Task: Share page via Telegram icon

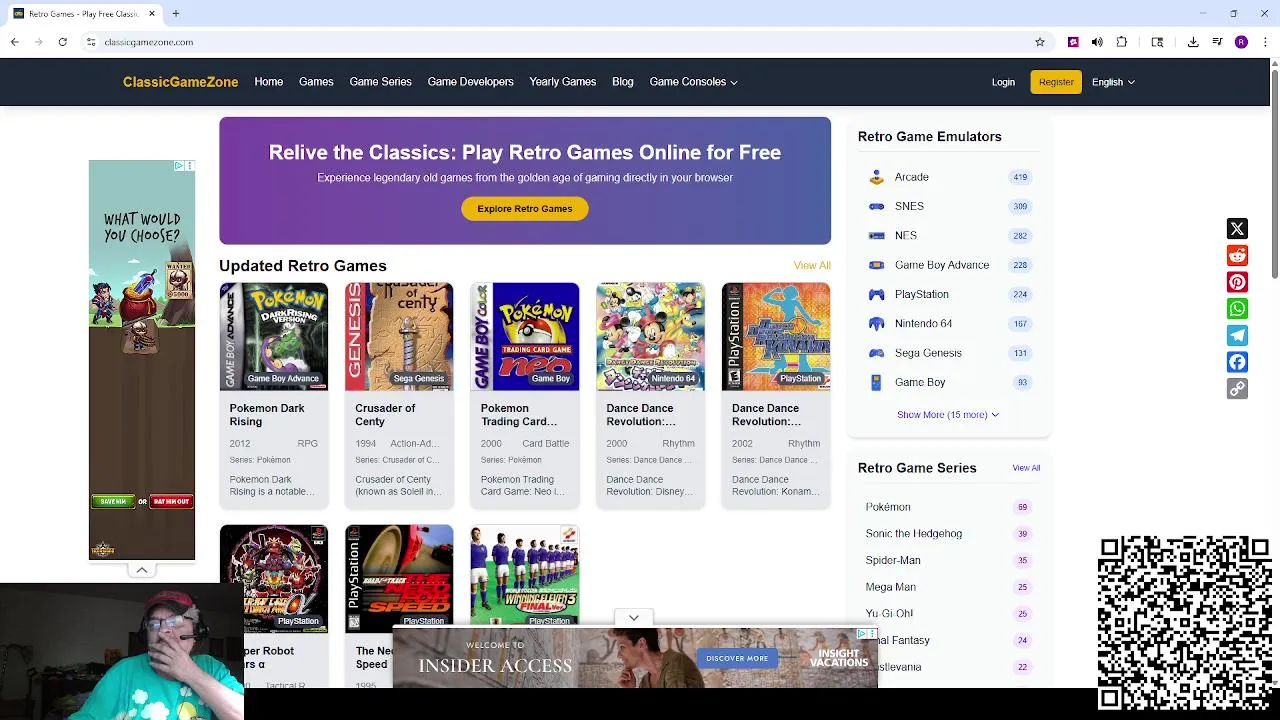Action: pyautogui.click(x=1237, y=335)
